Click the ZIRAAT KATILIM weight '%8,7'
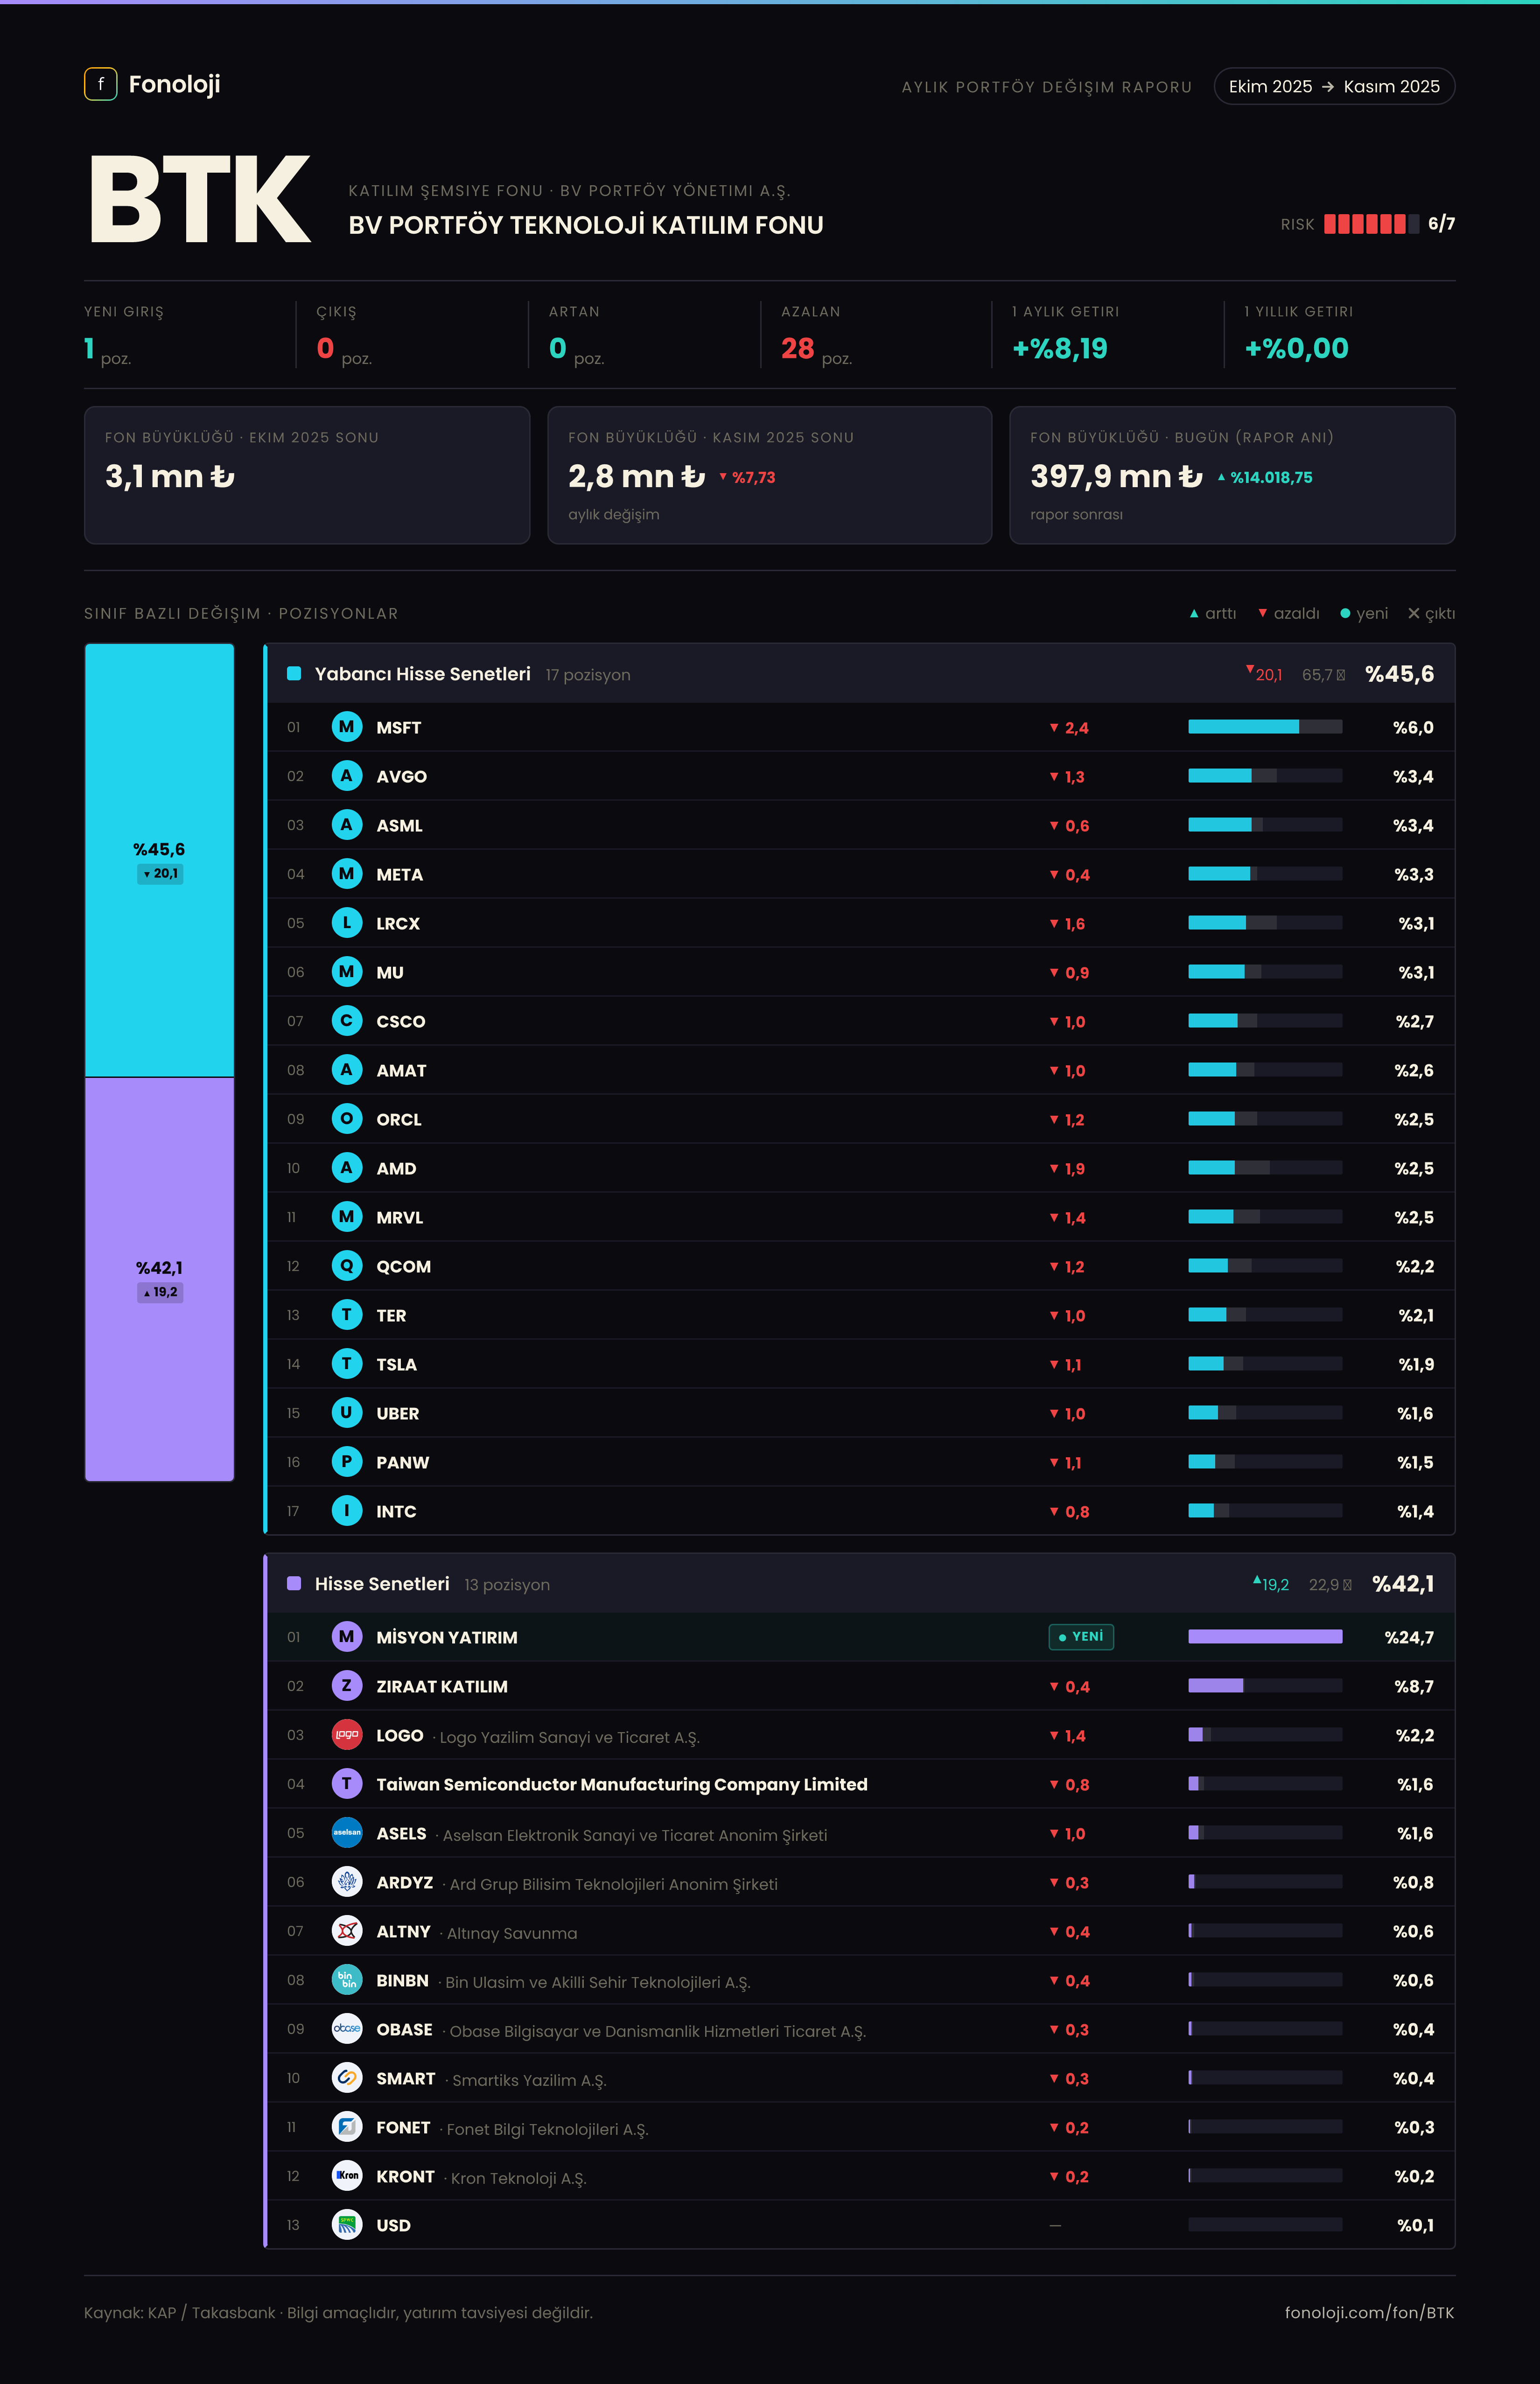This screenshot has width=1540, height=2384. tap(1414, 1687)
